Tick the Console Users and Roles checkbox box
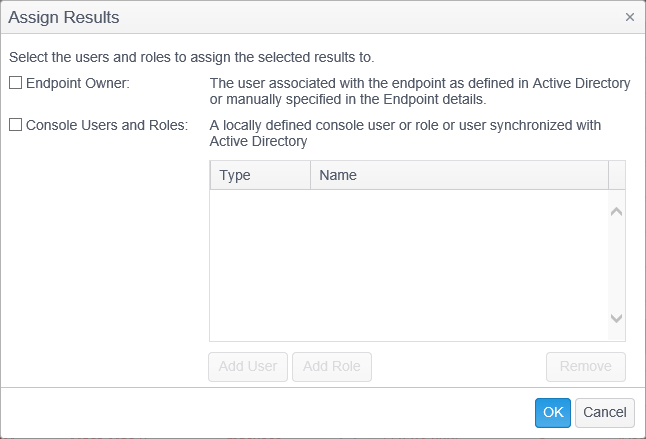This screenshot has height=439, width=646. coord(15,125)
